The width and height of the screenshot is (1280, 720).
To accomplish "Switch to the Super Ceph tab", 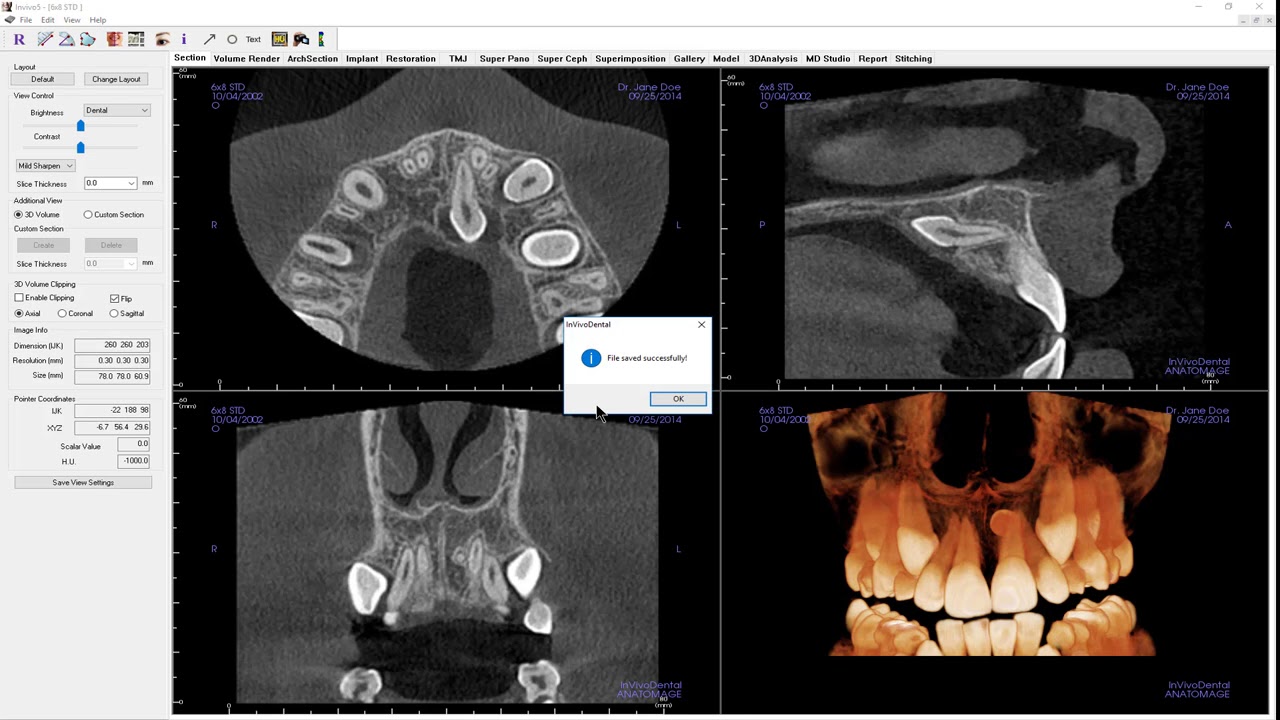I will pos(562,59).
